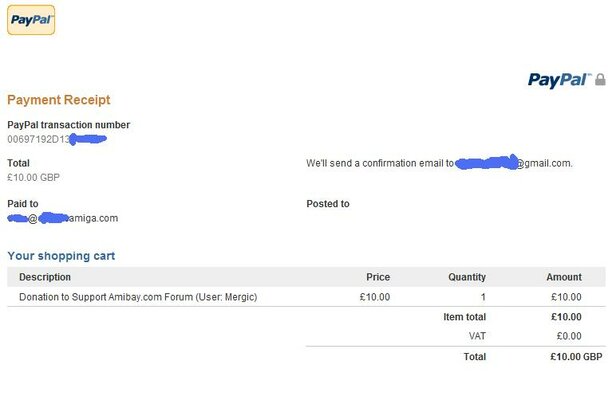Click the Item total label
Image resolution: width=616 pixels, height=400 pixels.
[464, 317]
